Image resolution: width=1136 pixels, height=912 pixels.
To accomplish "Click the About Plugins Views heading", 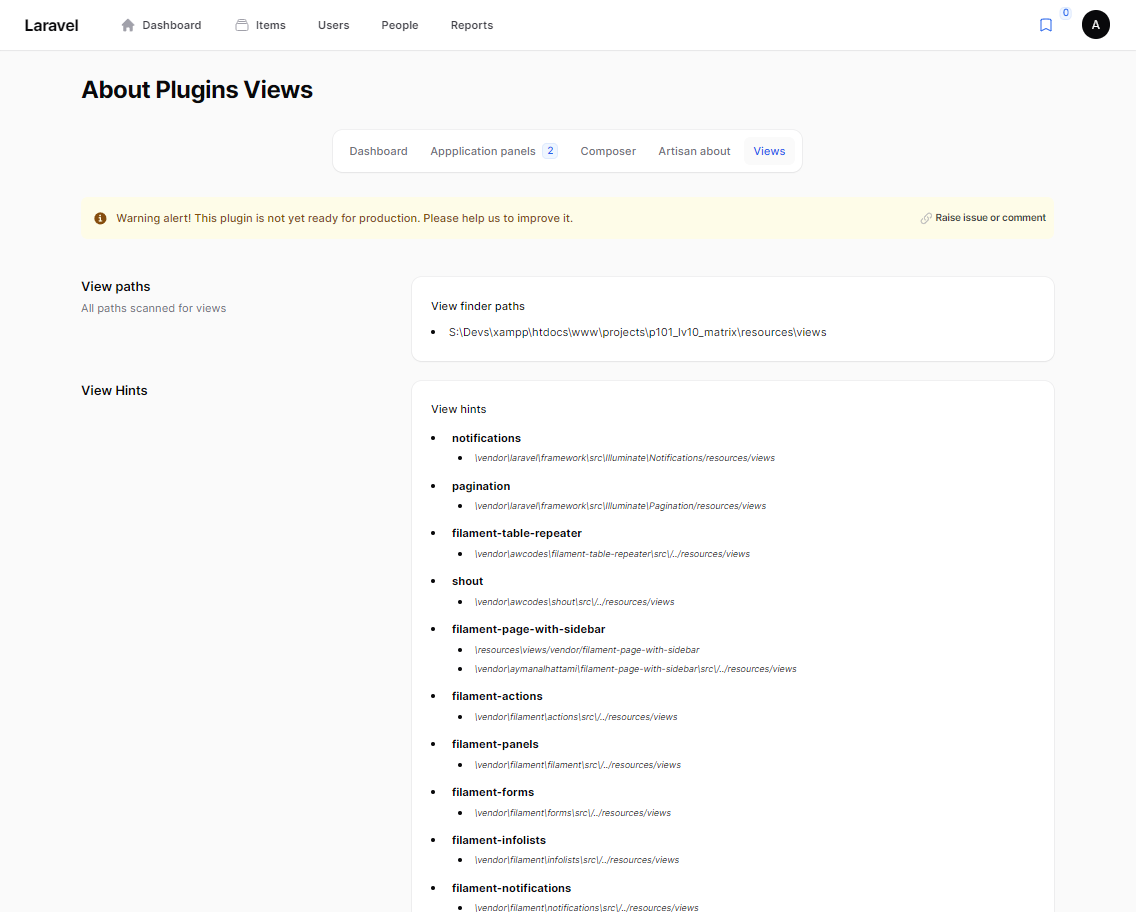I will [x=197, y=90].
